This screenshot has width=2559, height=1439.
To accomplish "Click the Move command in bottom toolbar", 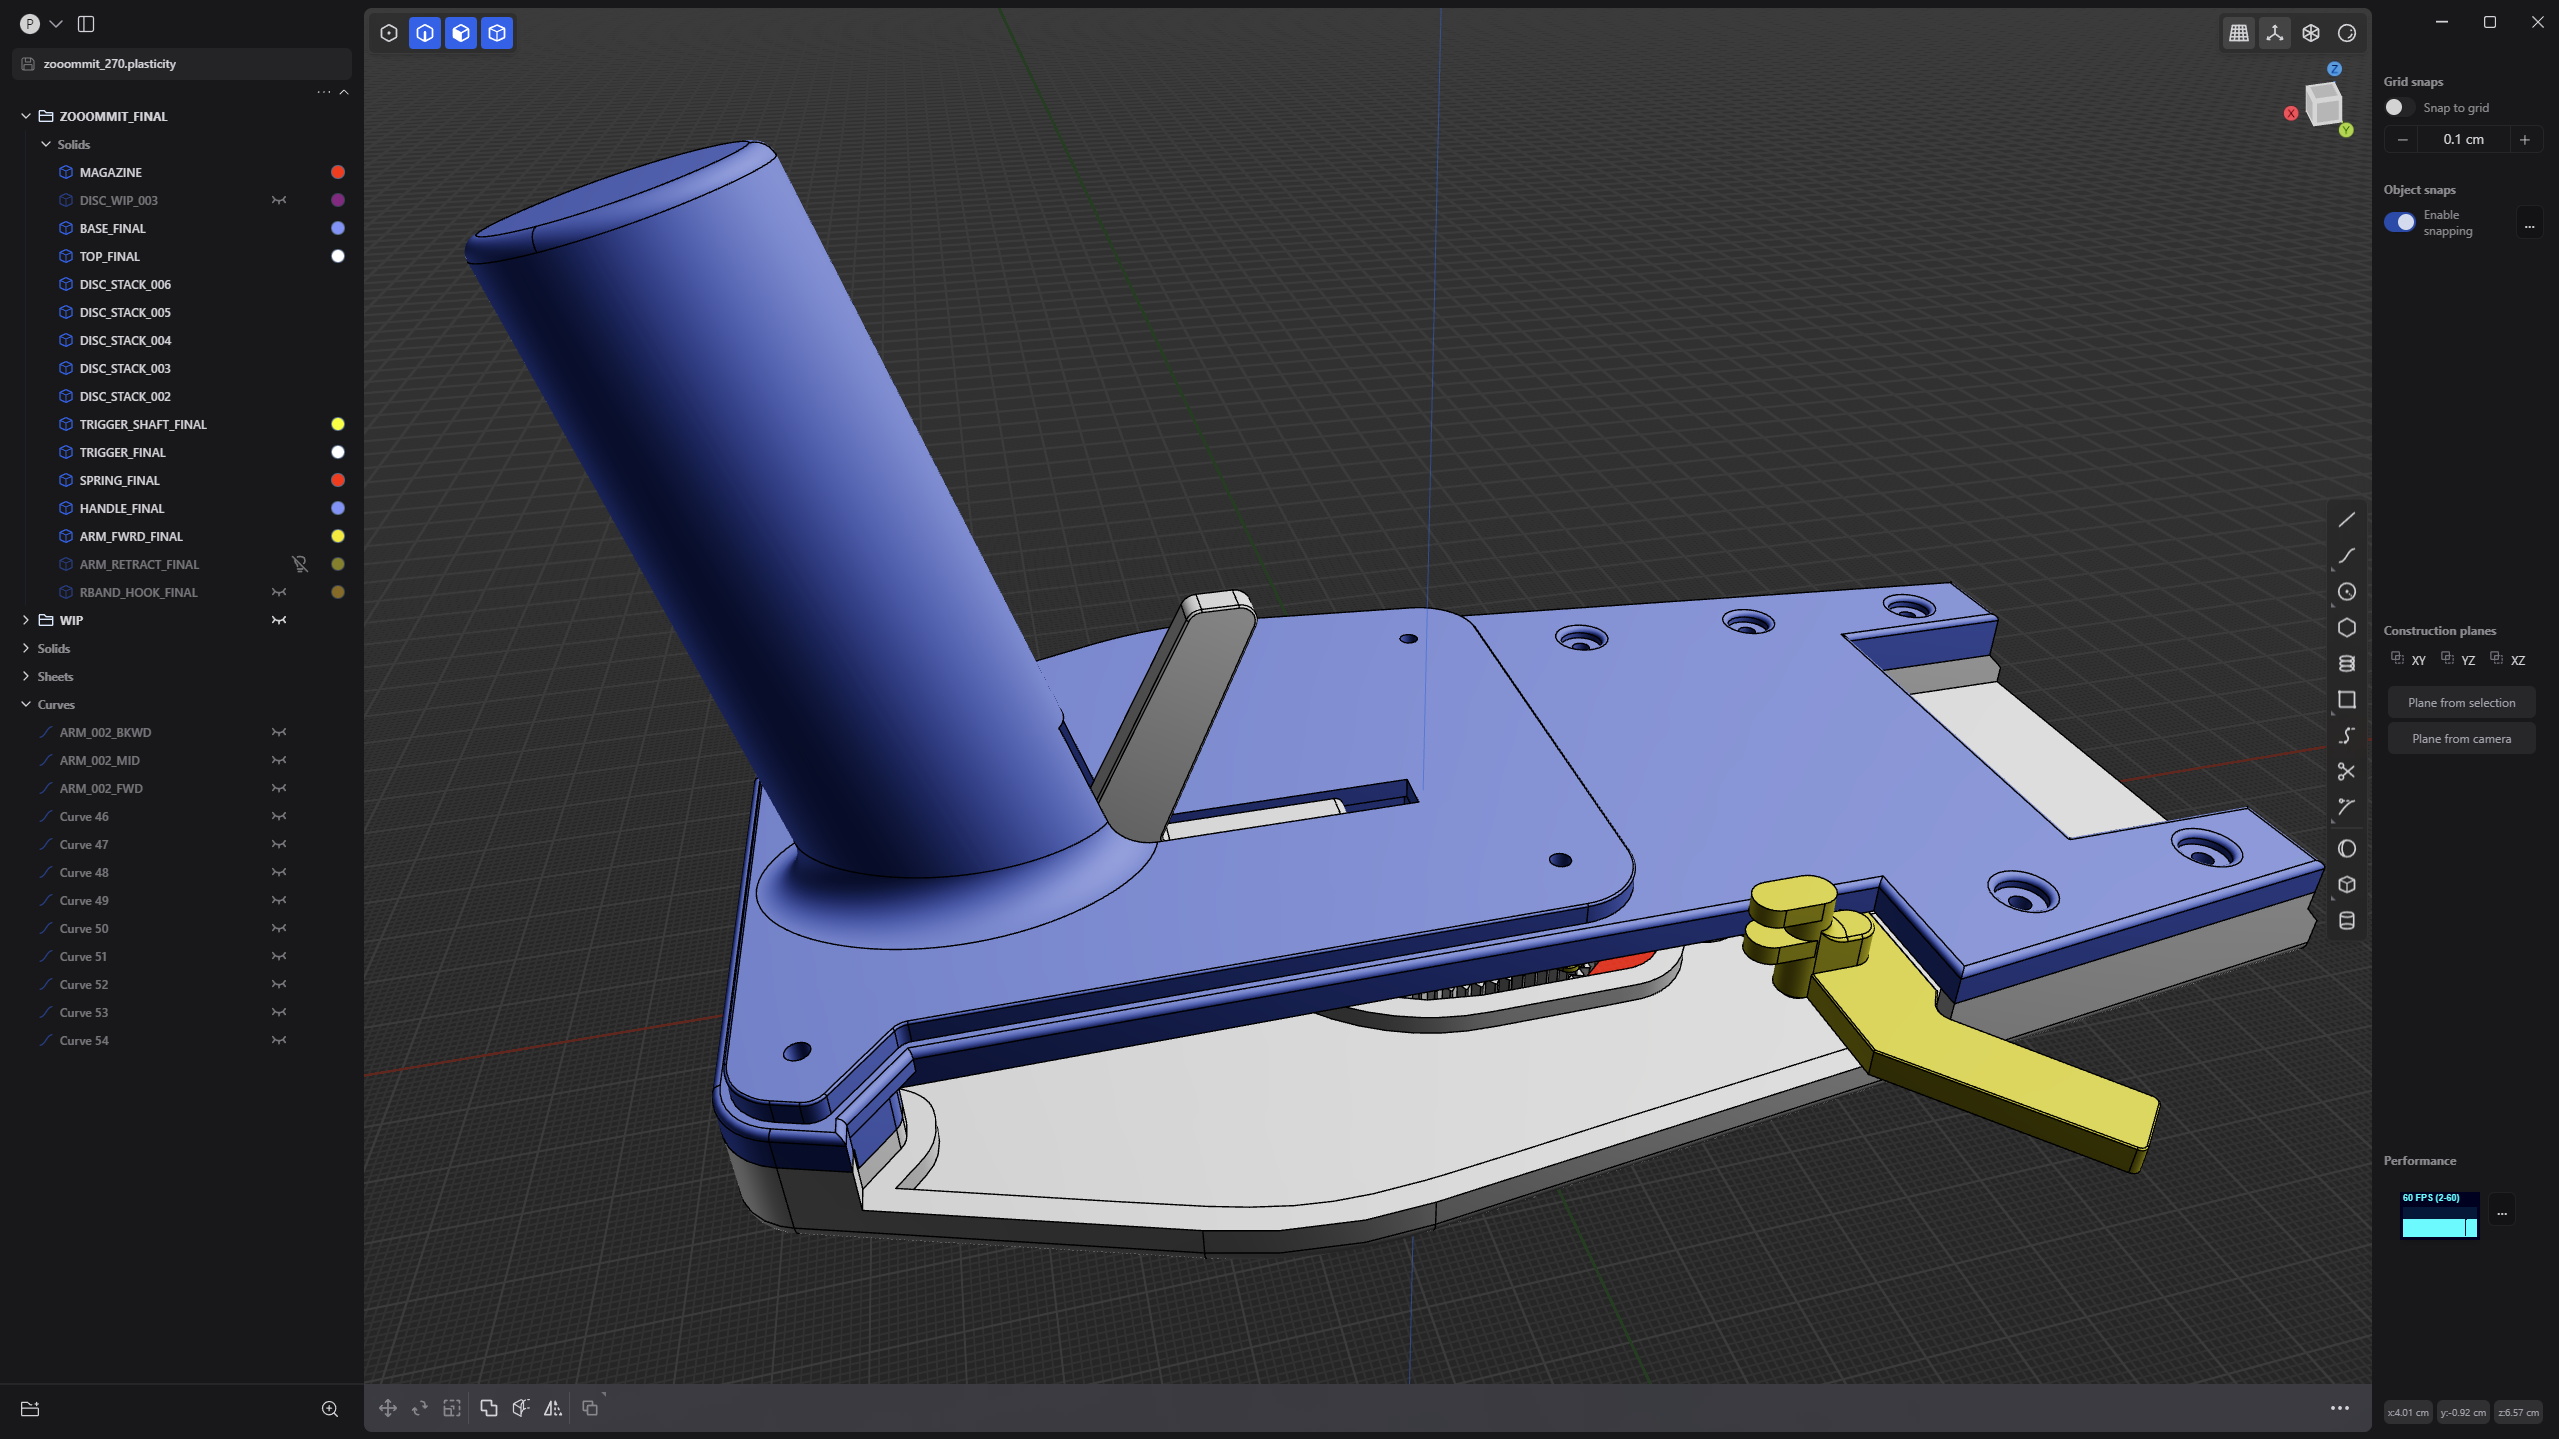I will tap(388, 1408).
